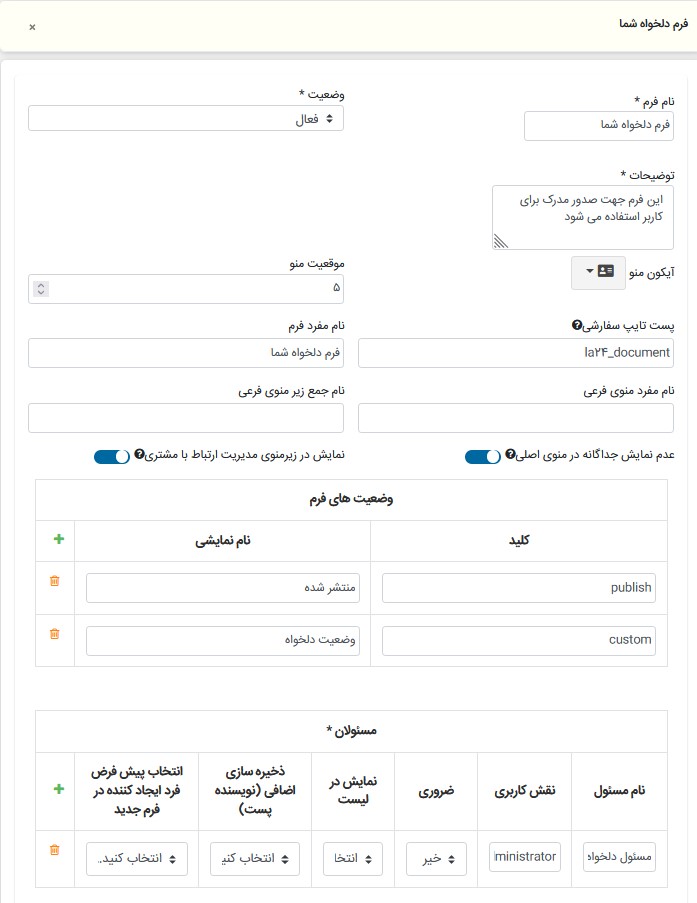Delete the publish status row
Screen dimensions: 697x903
55,580
